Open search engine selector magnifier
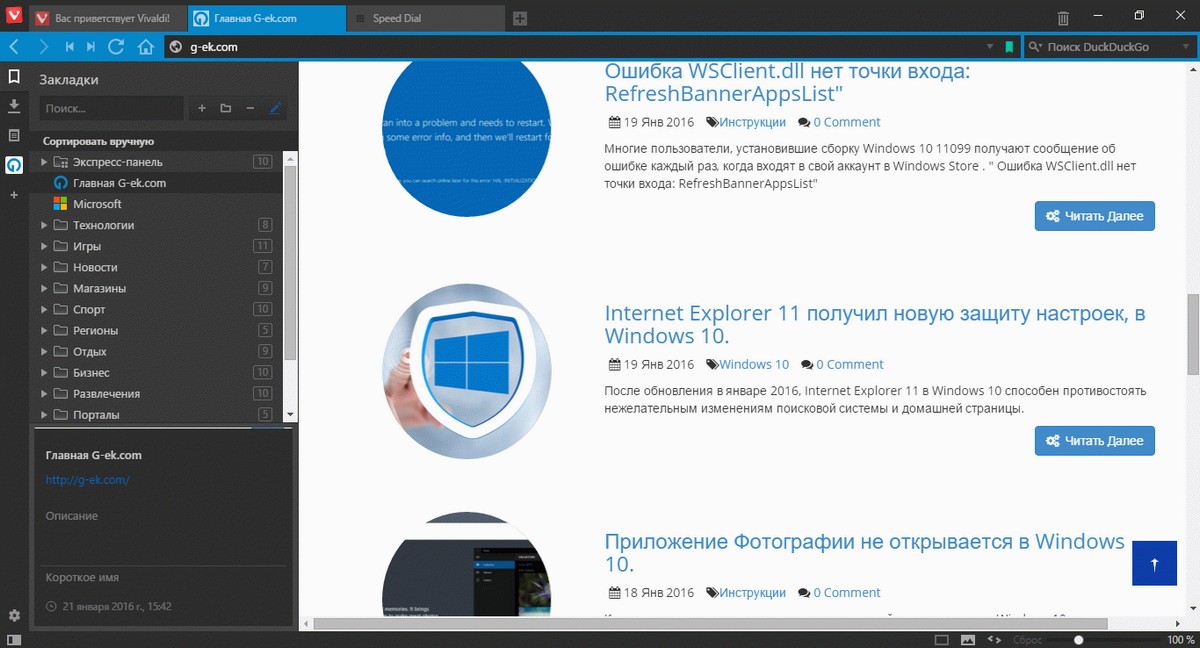This screenshot has height=648, width=1200. [x=1034, y=47]
